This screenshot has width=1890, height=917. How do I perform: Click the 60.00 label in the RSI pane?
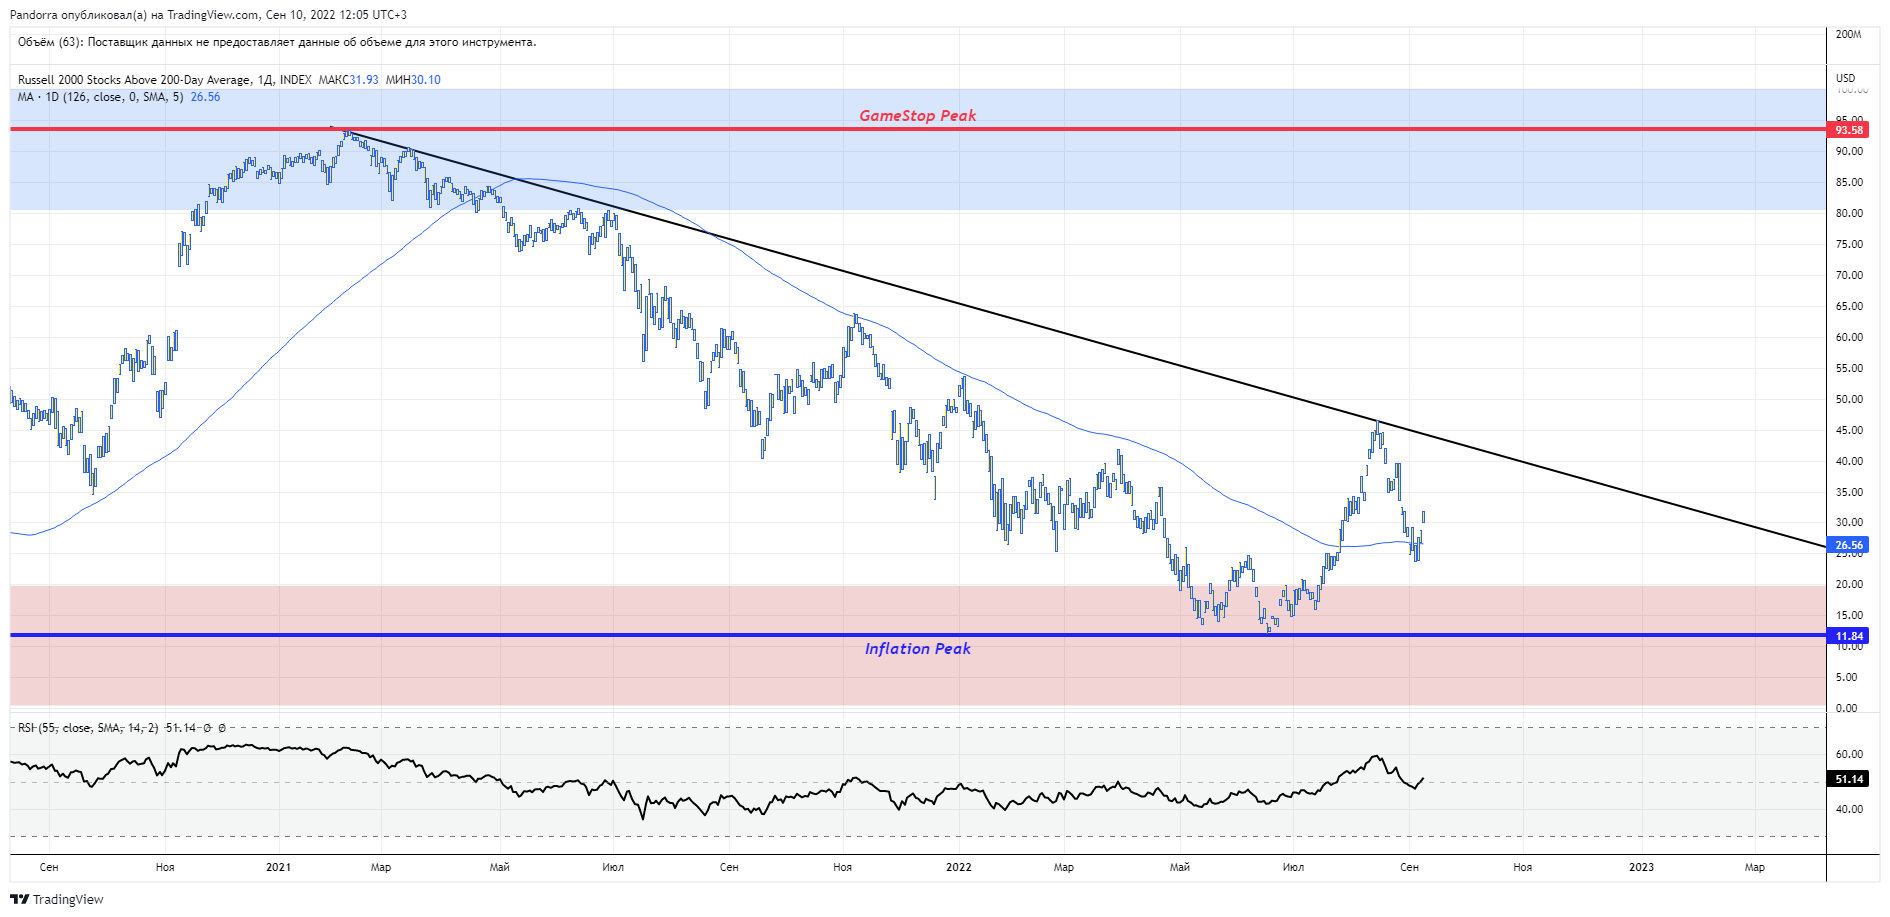(1849, 754)
